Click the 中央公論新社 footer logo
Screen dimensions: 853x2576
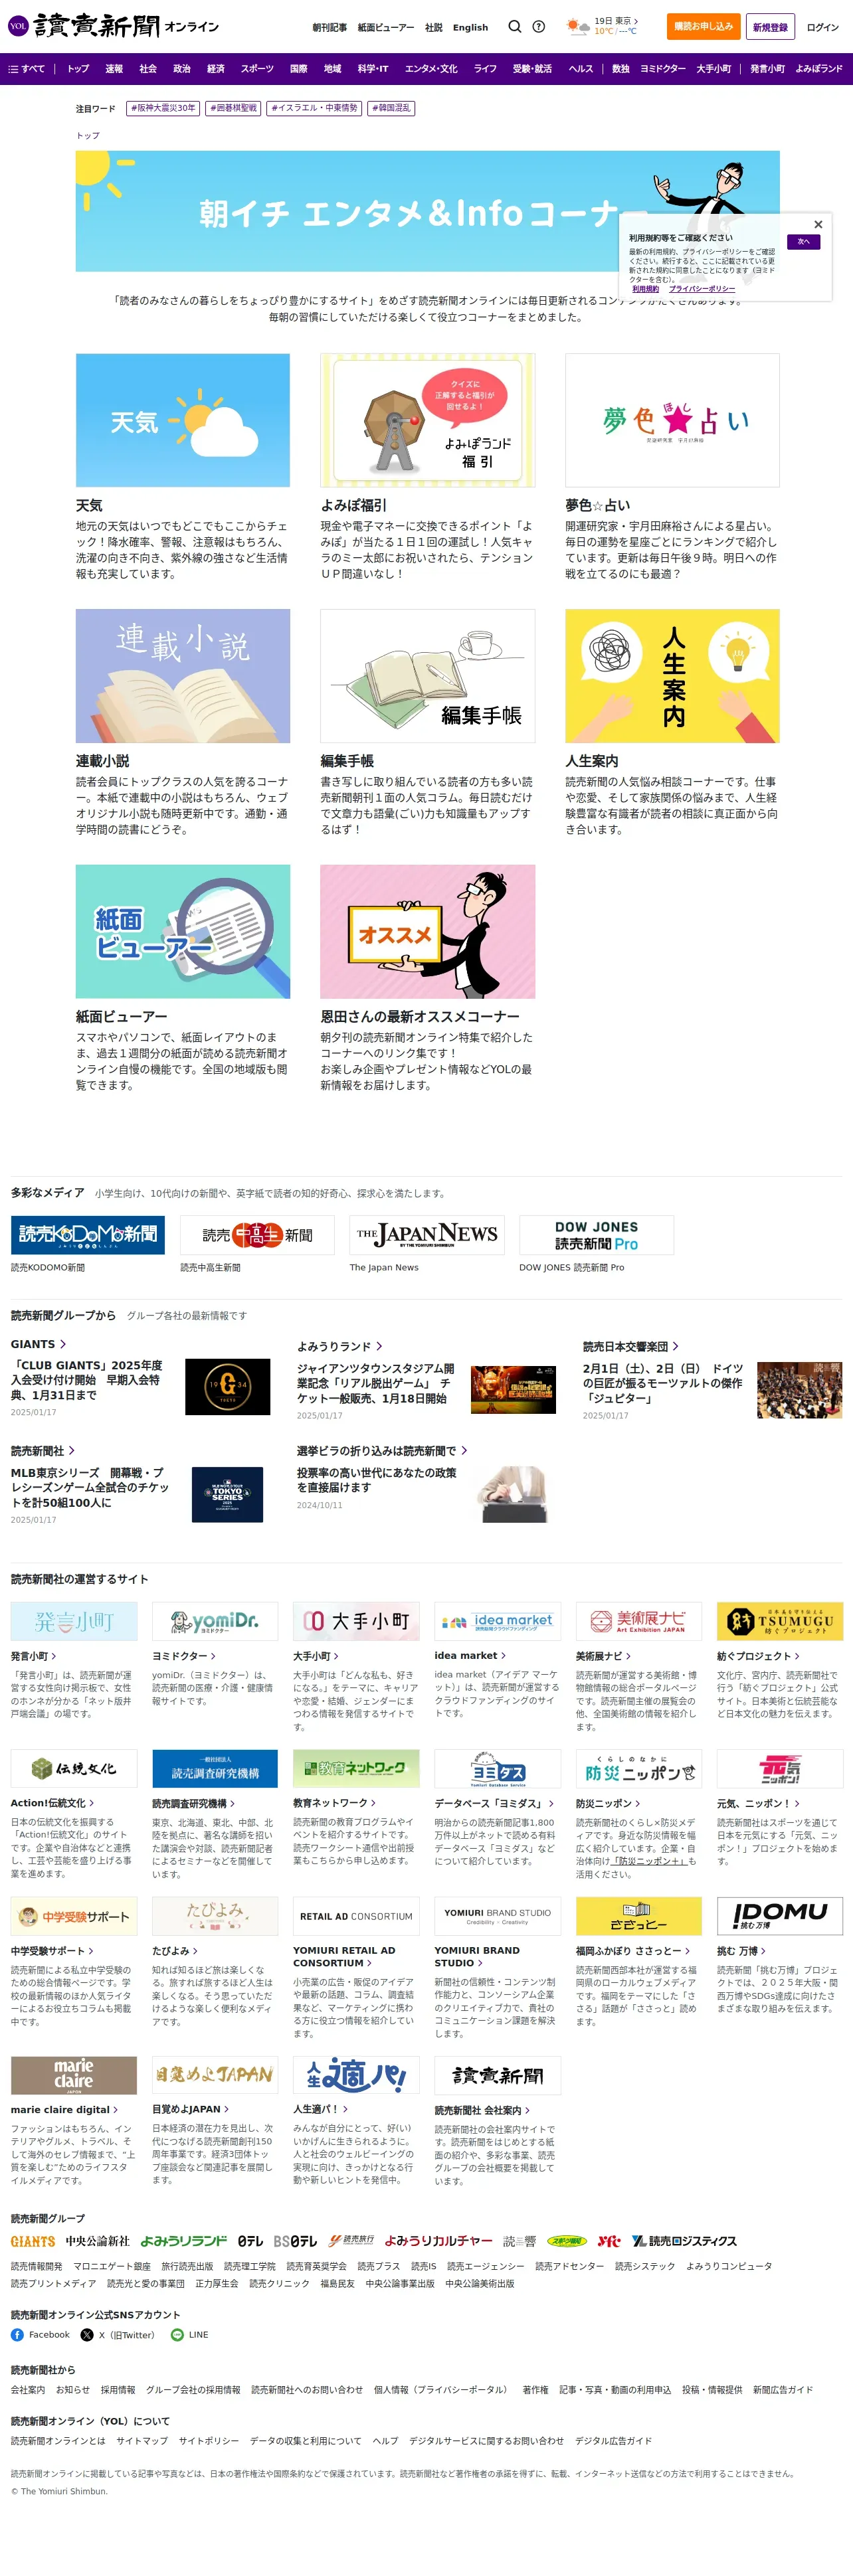[x=97, y=2241]
